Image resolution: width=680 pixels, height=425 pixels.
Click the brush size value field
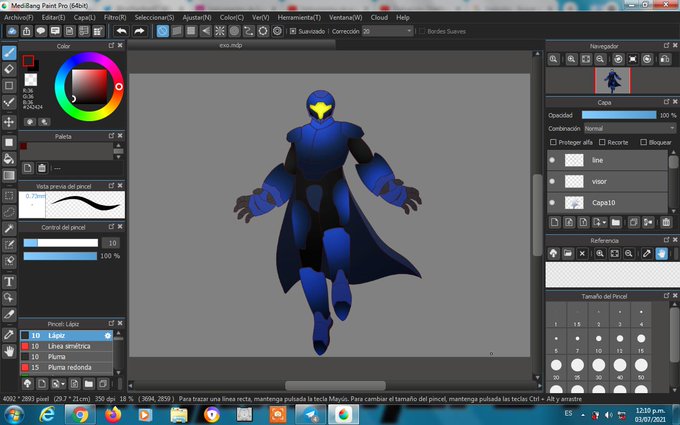111,243
